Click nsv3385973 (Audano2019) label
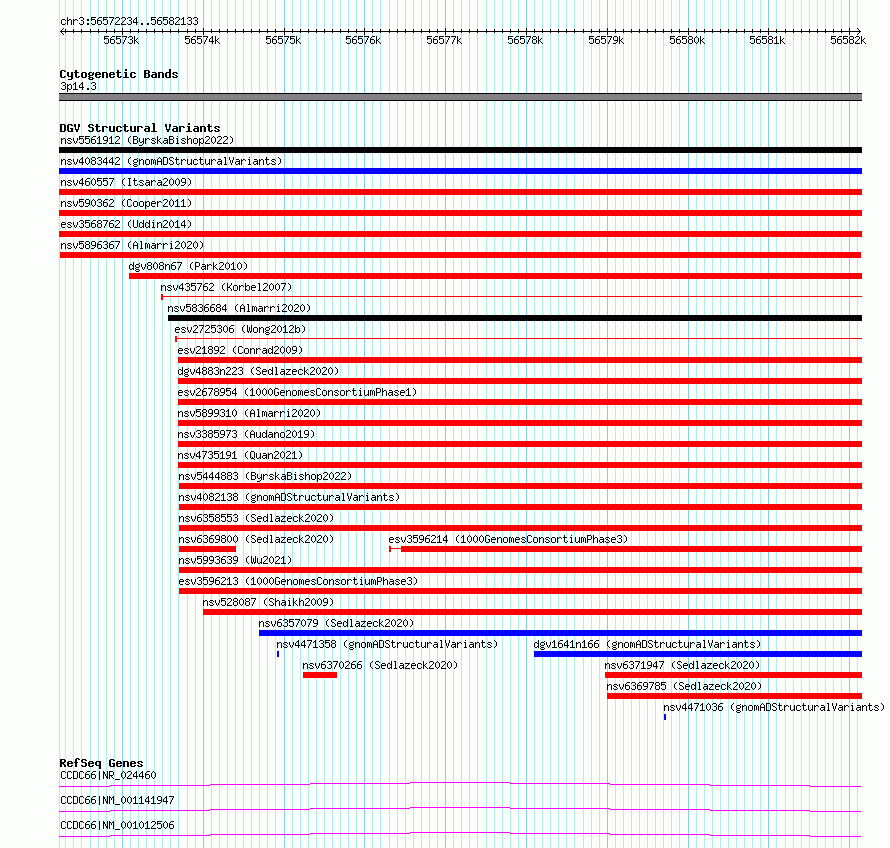The height and width of the screenshot is (848, 890). [246, 434]
